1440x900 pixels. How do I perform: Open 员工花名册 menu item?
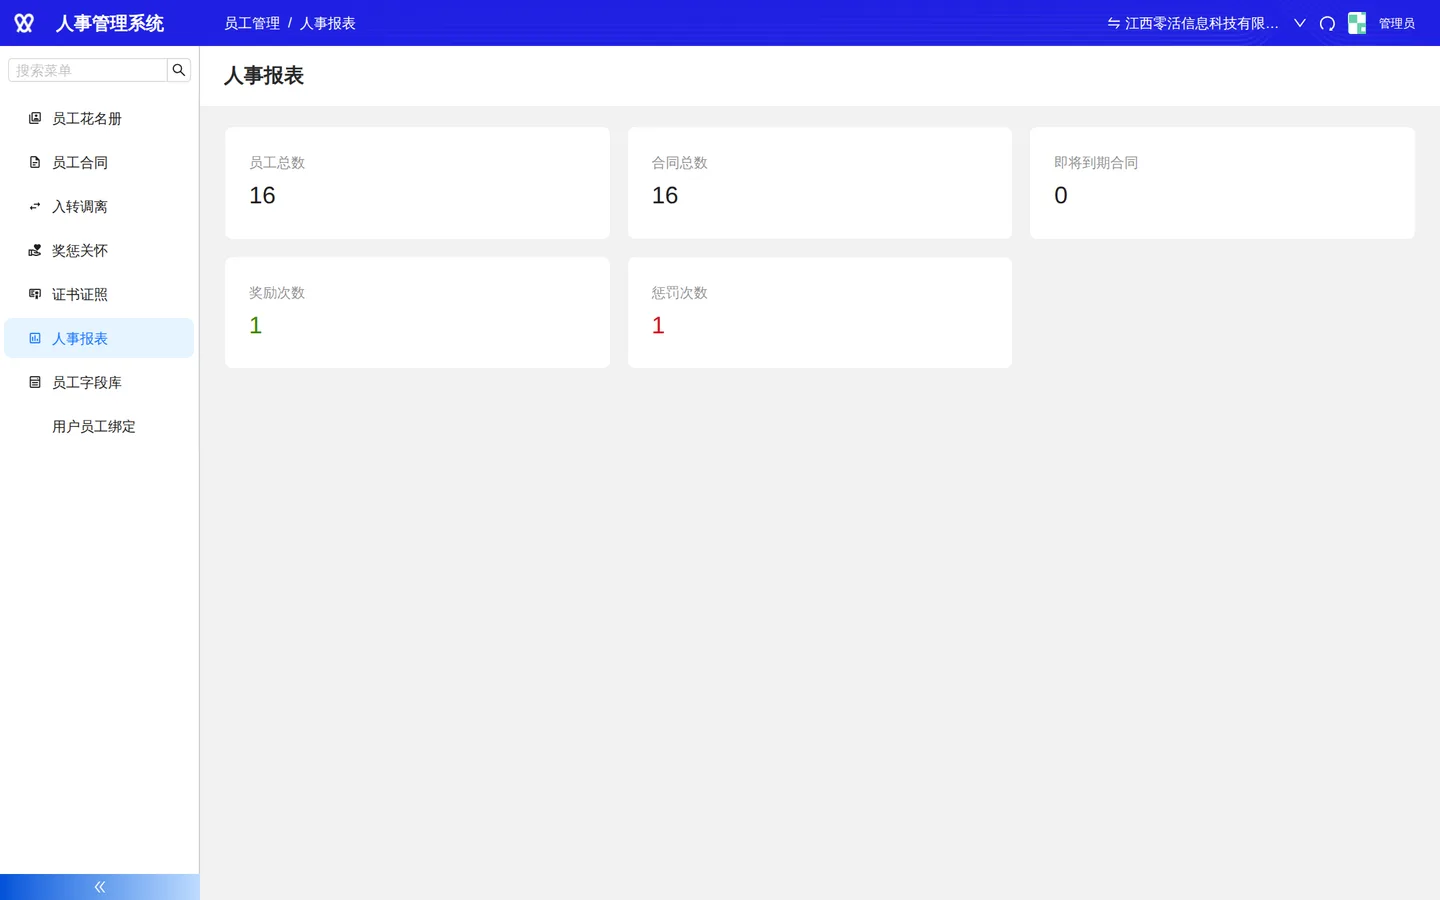tap(99, 118)
